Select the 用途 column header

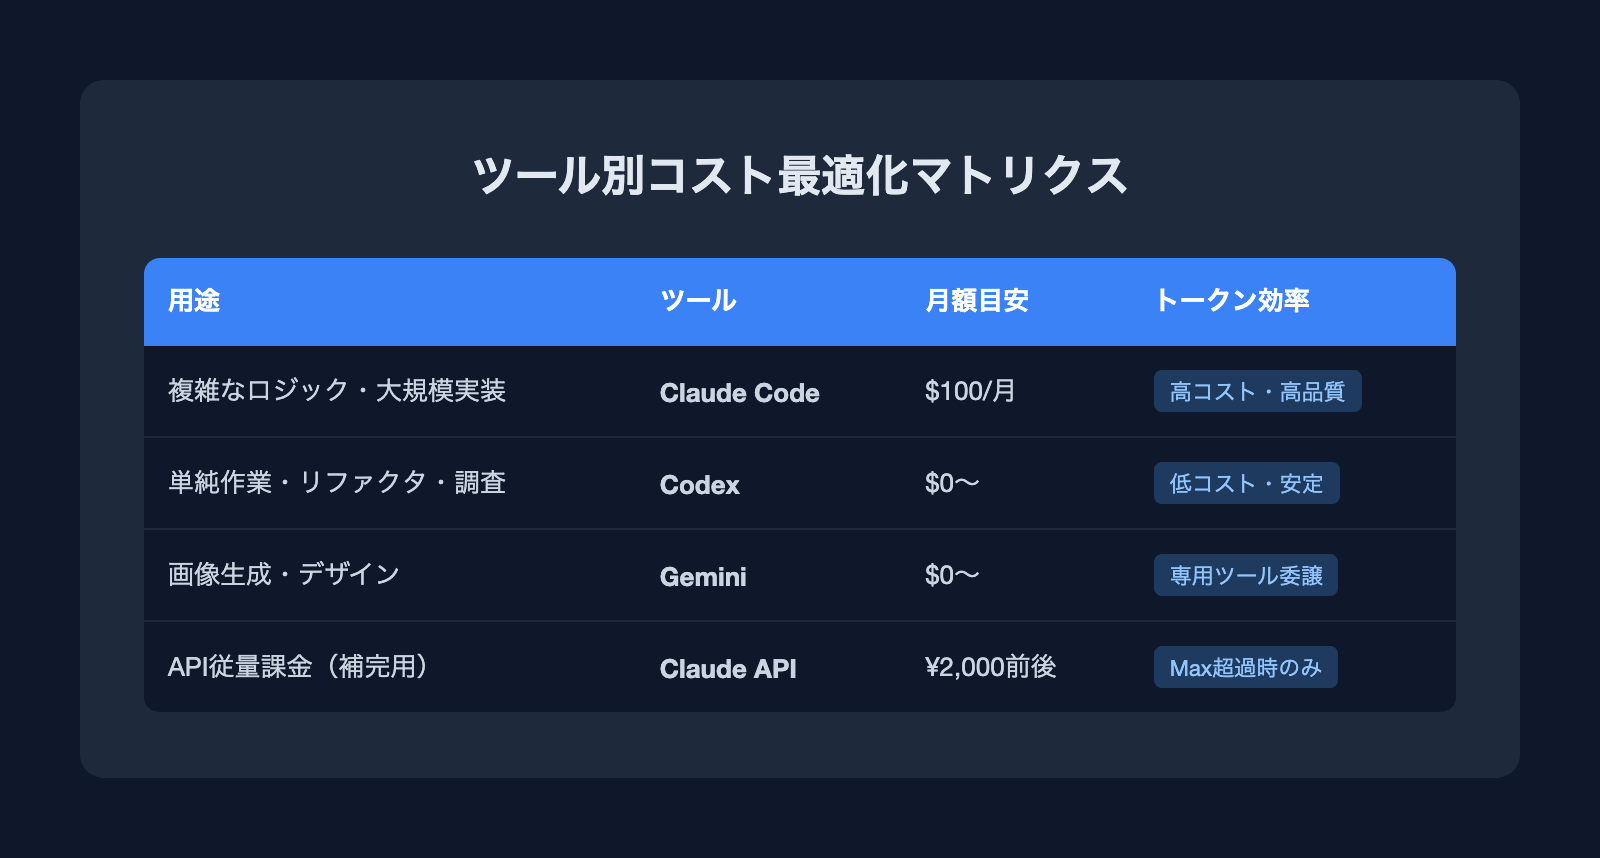point(194,301)
